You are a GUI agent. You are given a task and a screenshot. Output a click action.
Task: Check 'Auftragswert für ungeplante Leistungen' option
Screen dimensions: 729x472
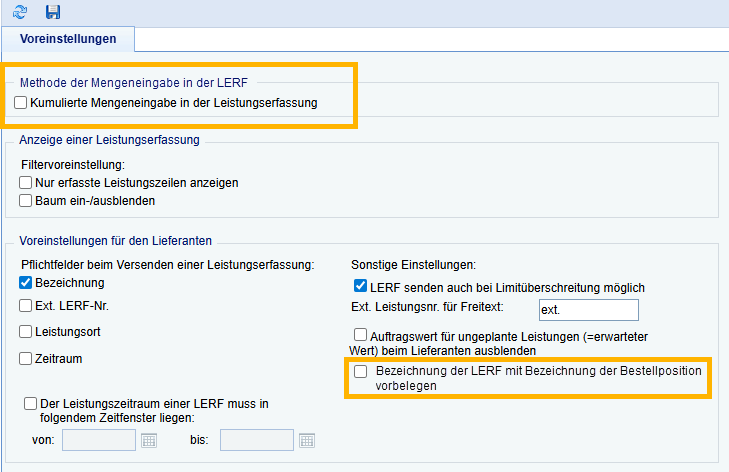coord(361,336)
